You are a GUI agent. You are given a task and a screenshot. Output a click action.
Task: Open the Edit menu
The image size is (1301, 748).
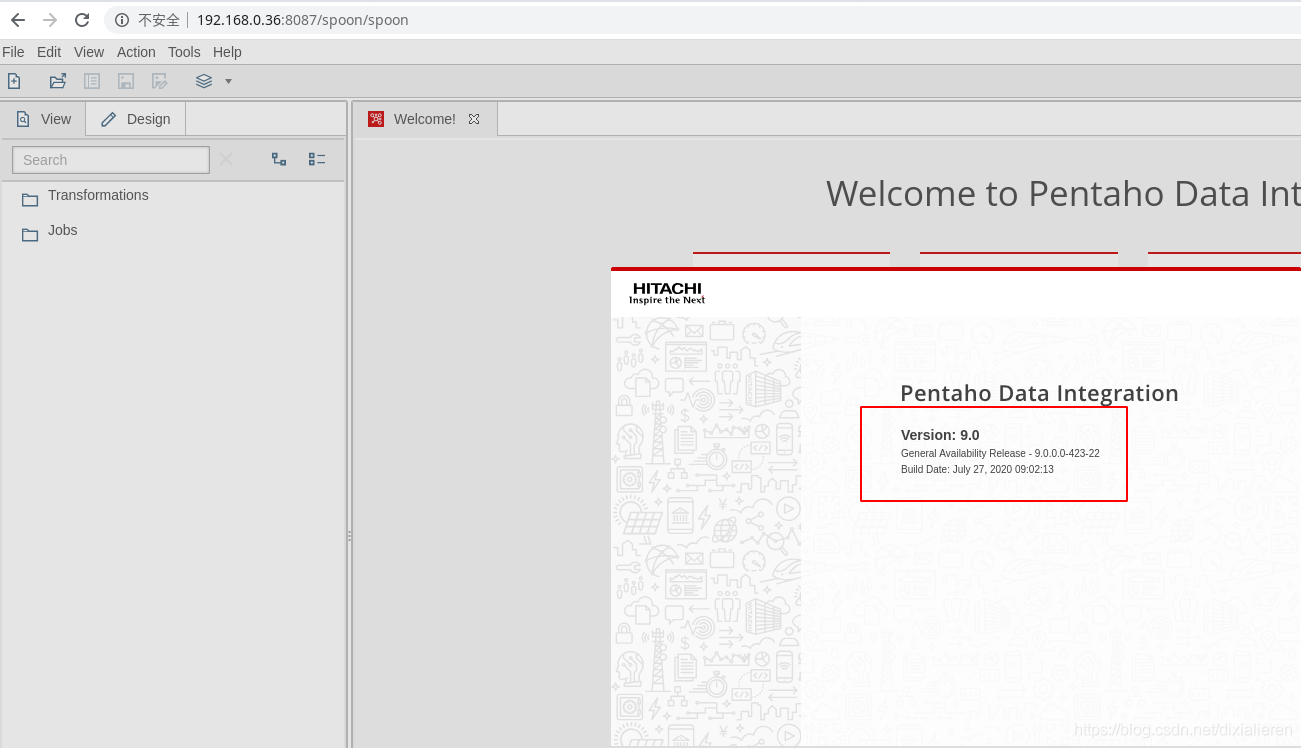49,52
